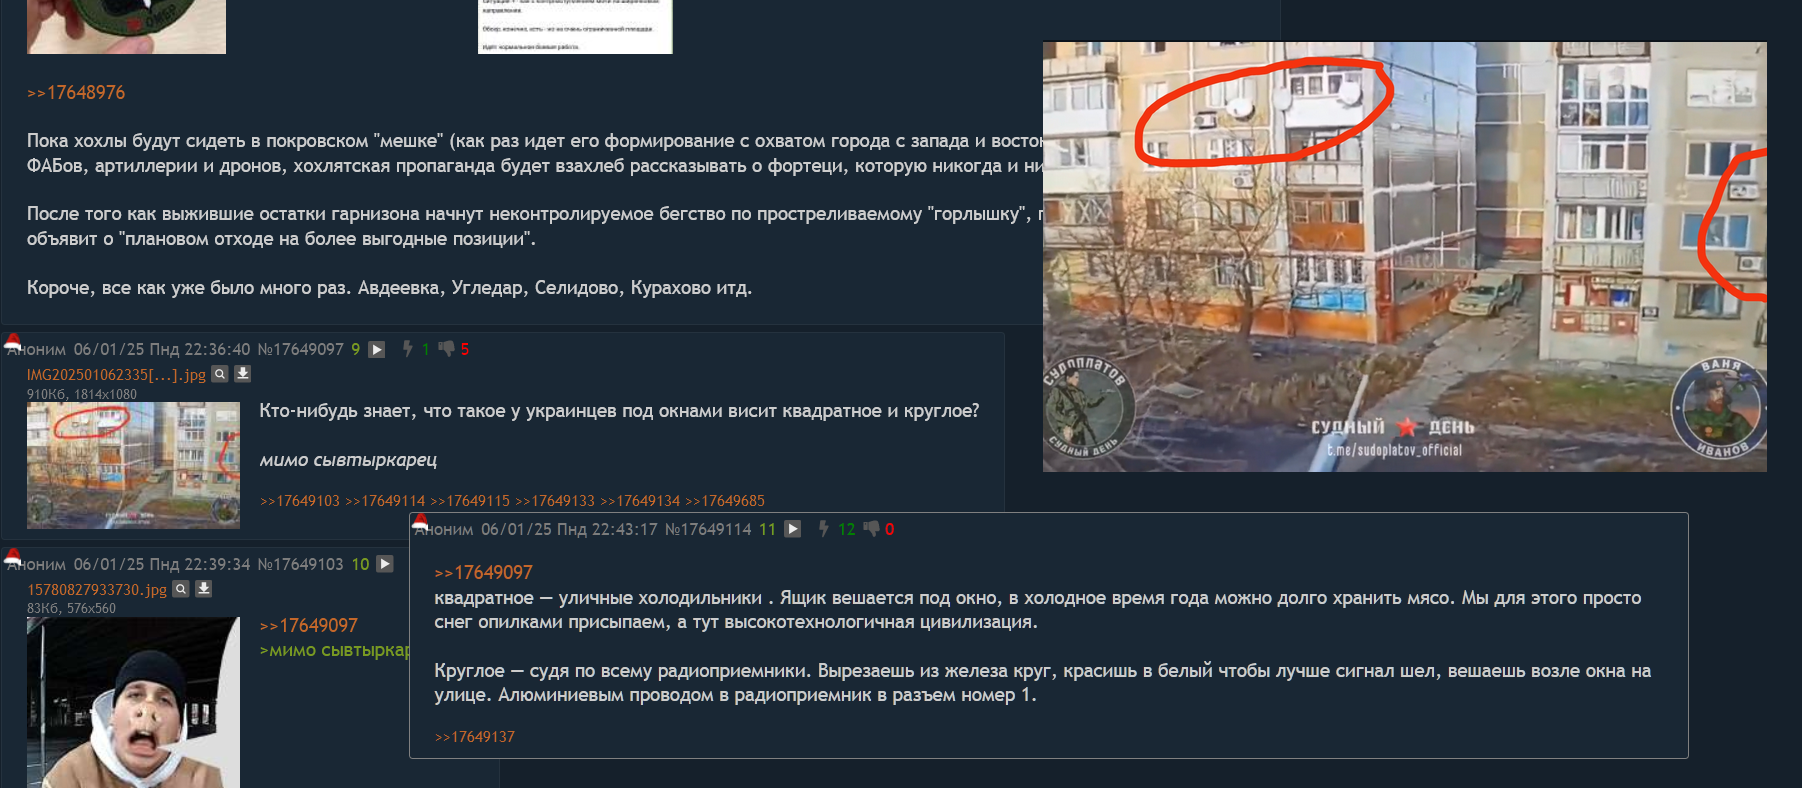
Task: Dislike post №17649097 with thumbs-down icon
Action: pos(446,349)
